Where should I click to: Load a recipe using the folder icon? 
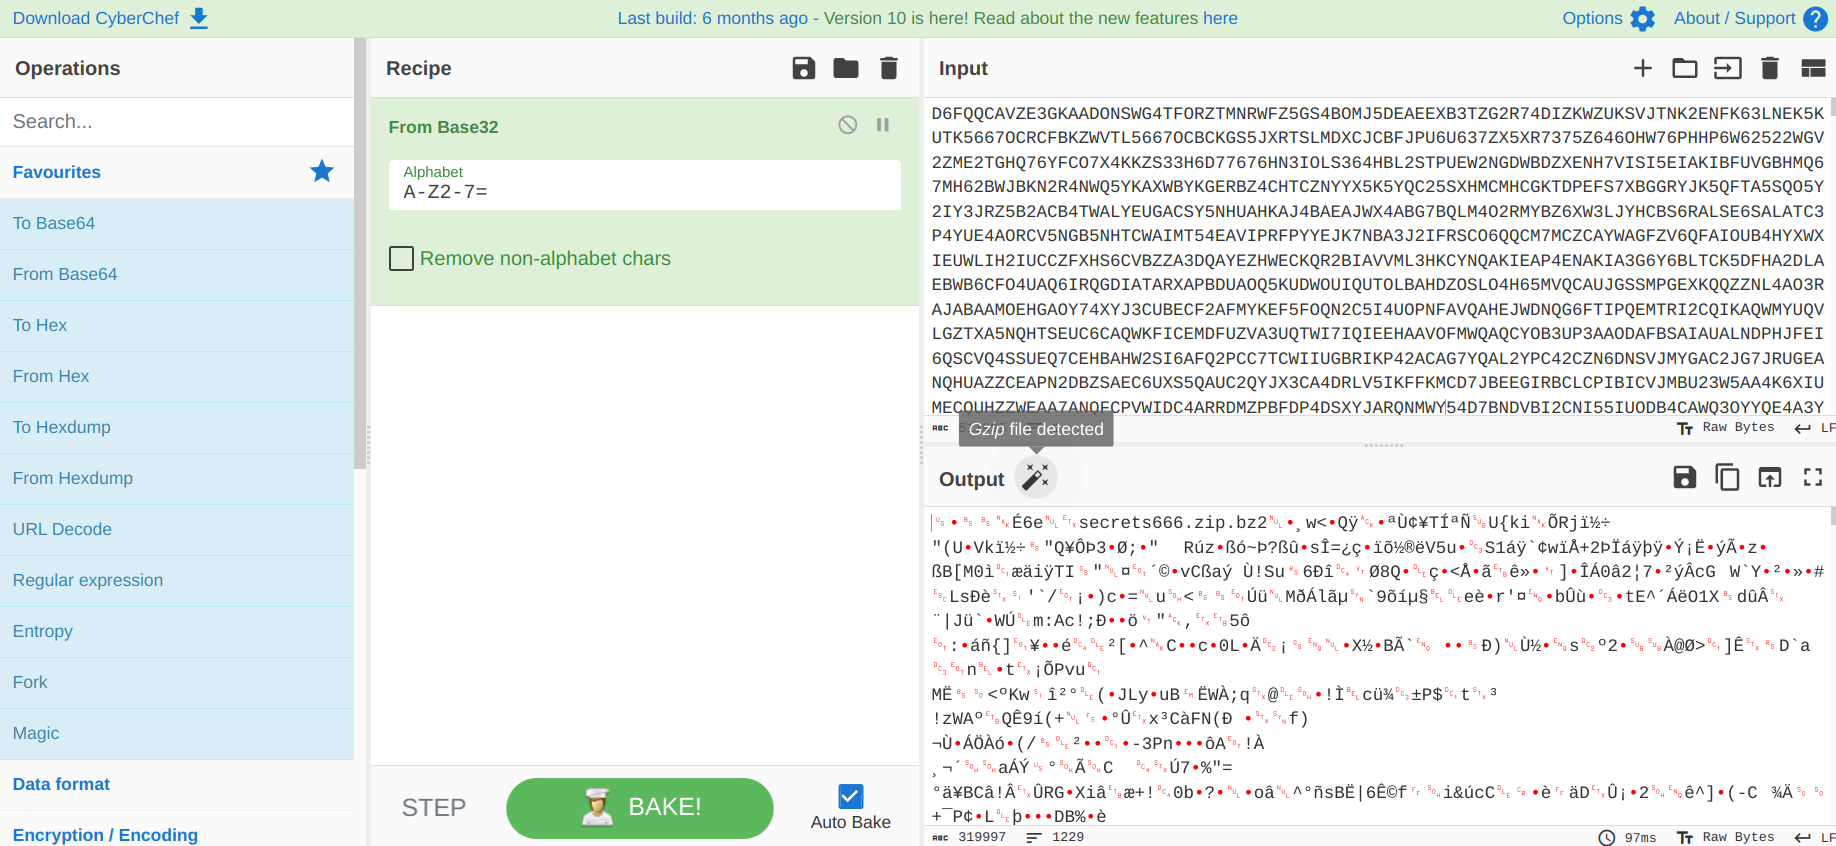tap(846, 68)
